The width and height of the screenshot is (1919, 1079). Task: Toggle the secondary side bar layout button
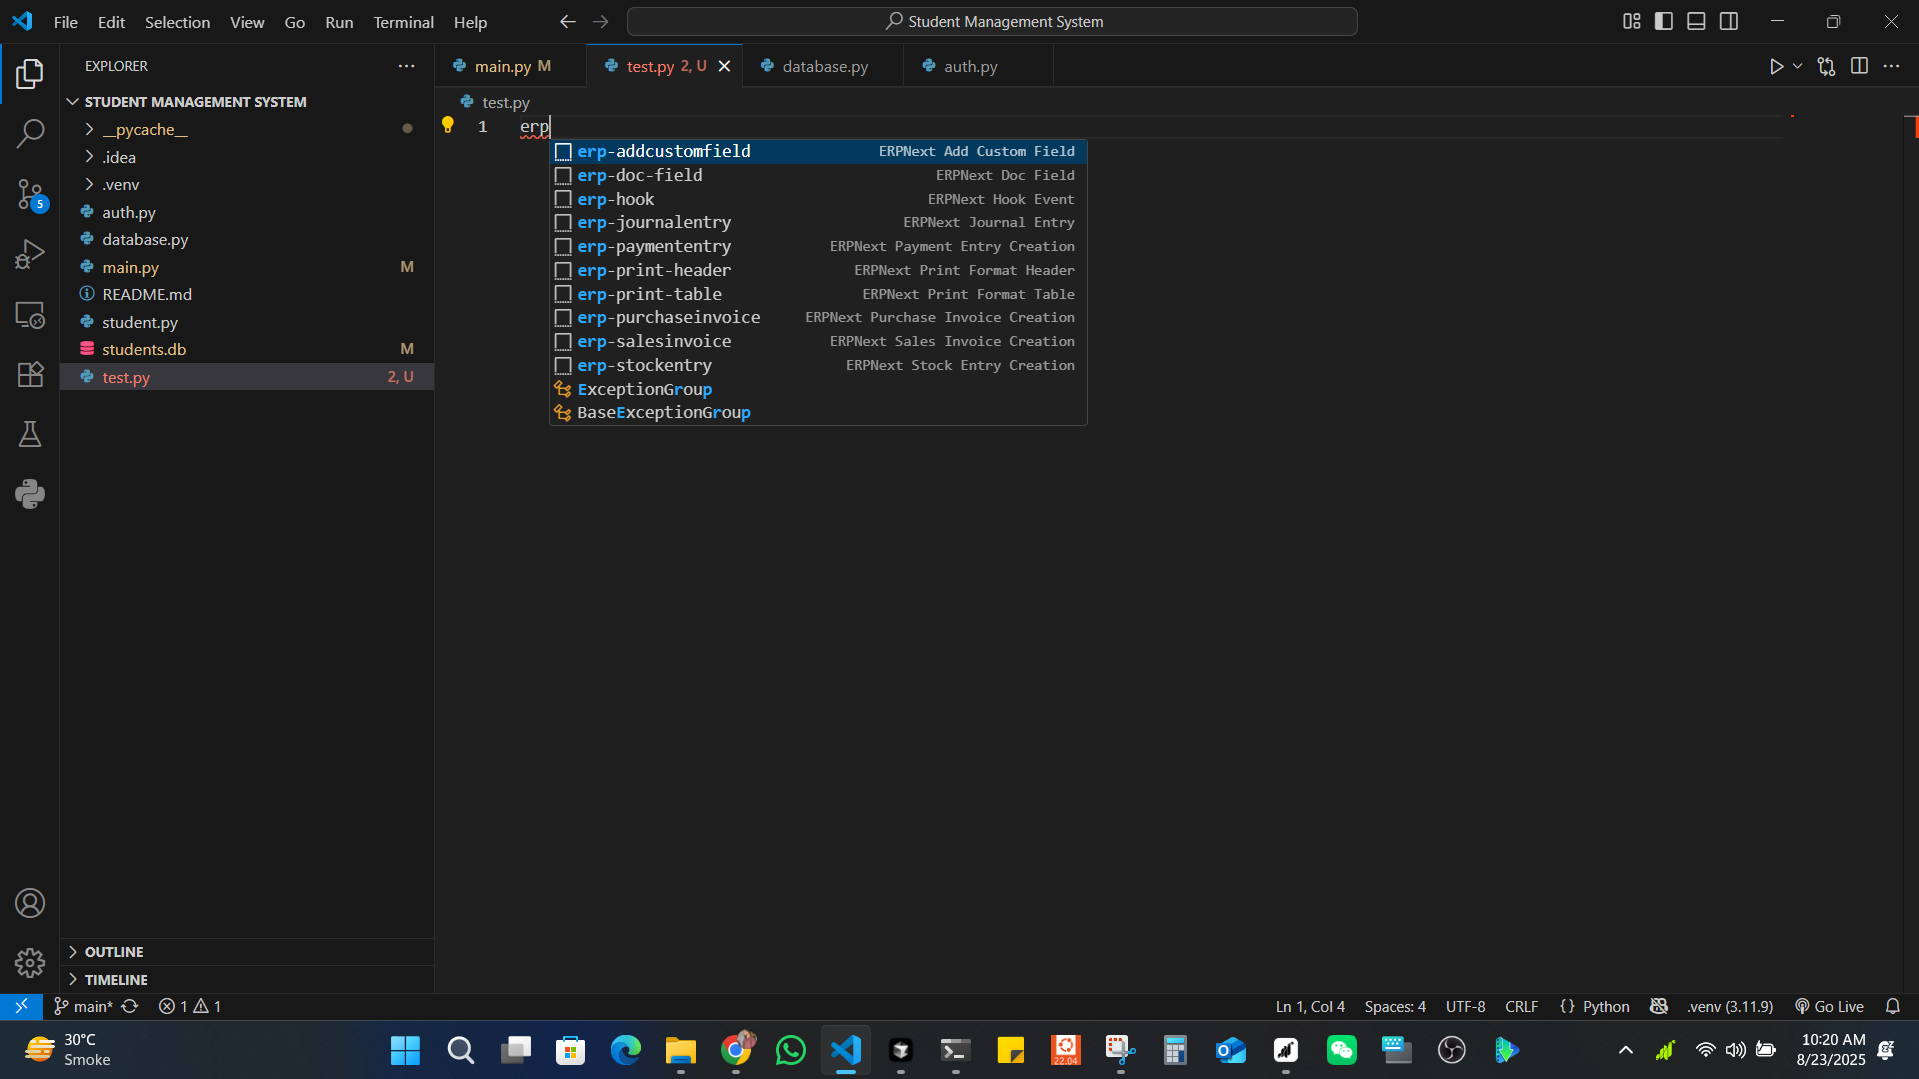point(1729,21)
